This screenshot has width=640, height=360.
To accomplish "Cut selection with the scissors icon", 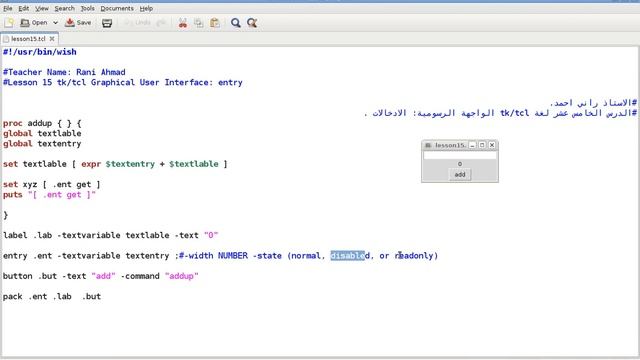I will pos(182,23).
